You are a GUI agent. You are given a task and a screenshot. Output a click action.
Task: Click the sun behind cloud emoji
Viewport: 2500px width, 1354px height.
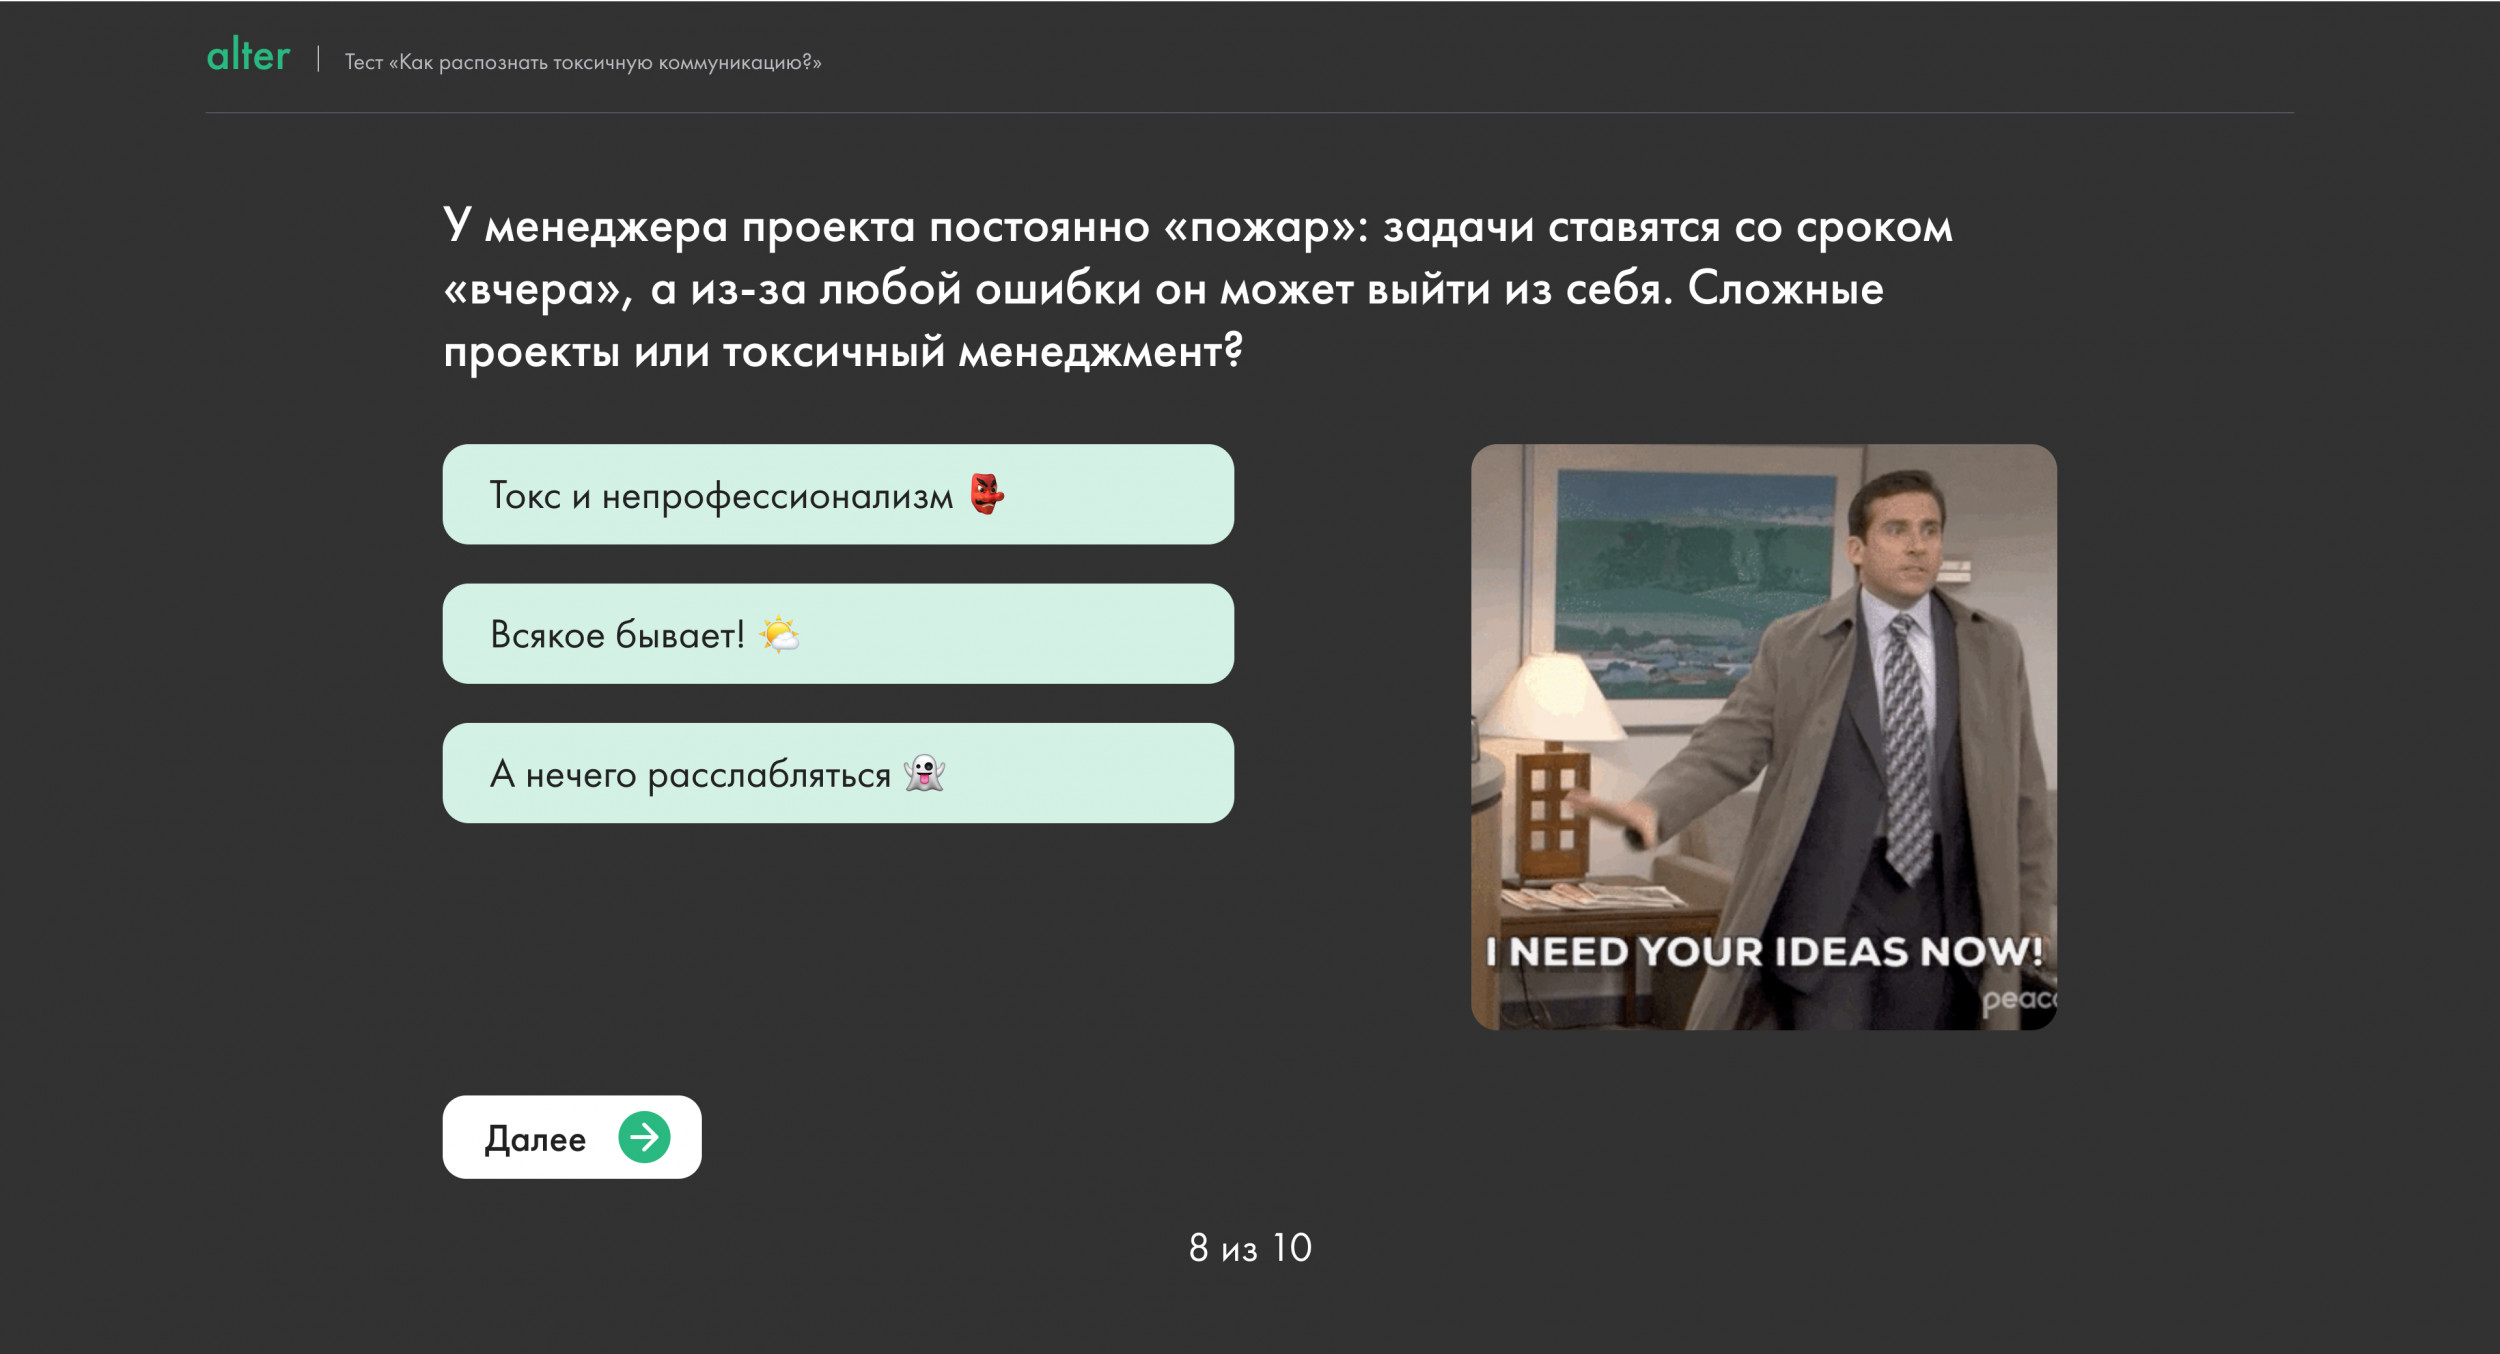(x=779, y=634)
